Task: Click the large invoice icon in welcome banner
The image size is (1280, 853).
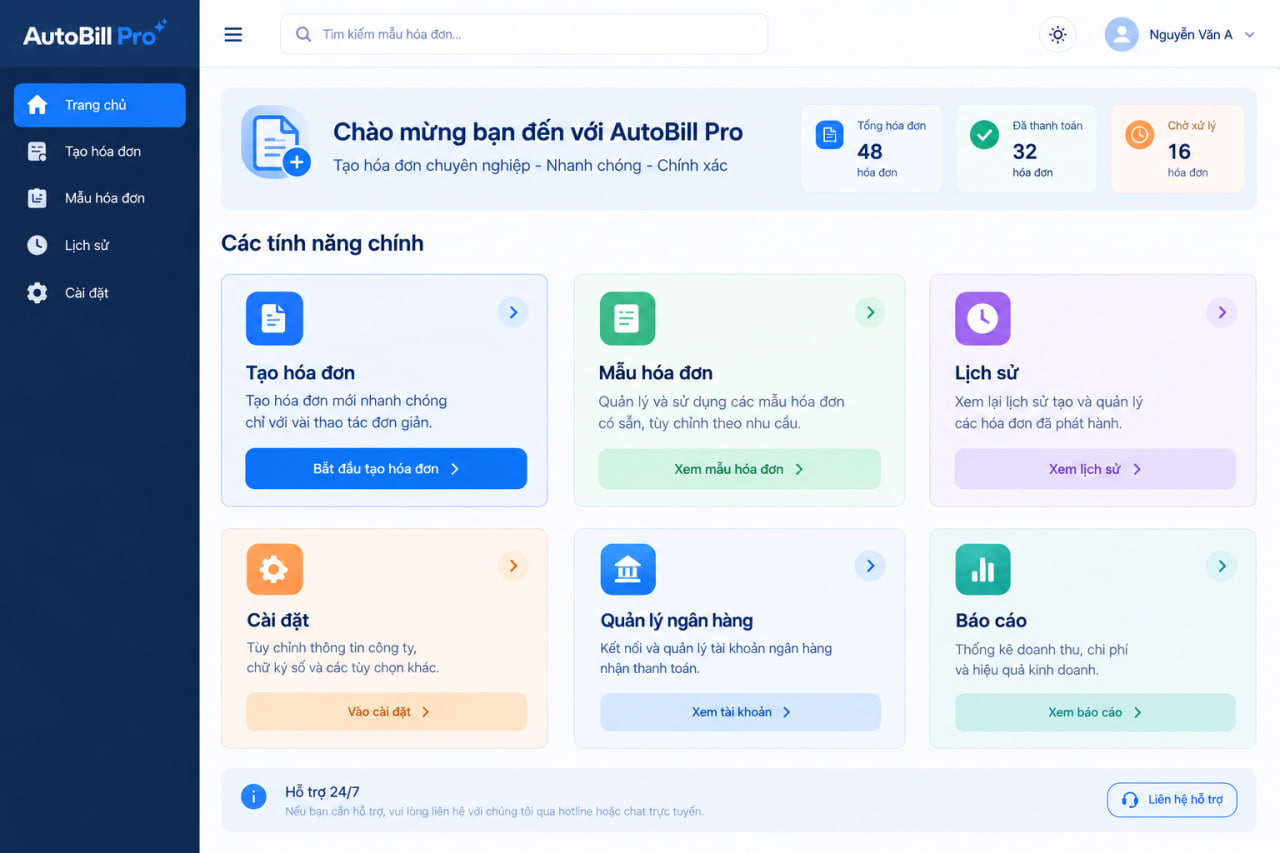Action: 276,143
